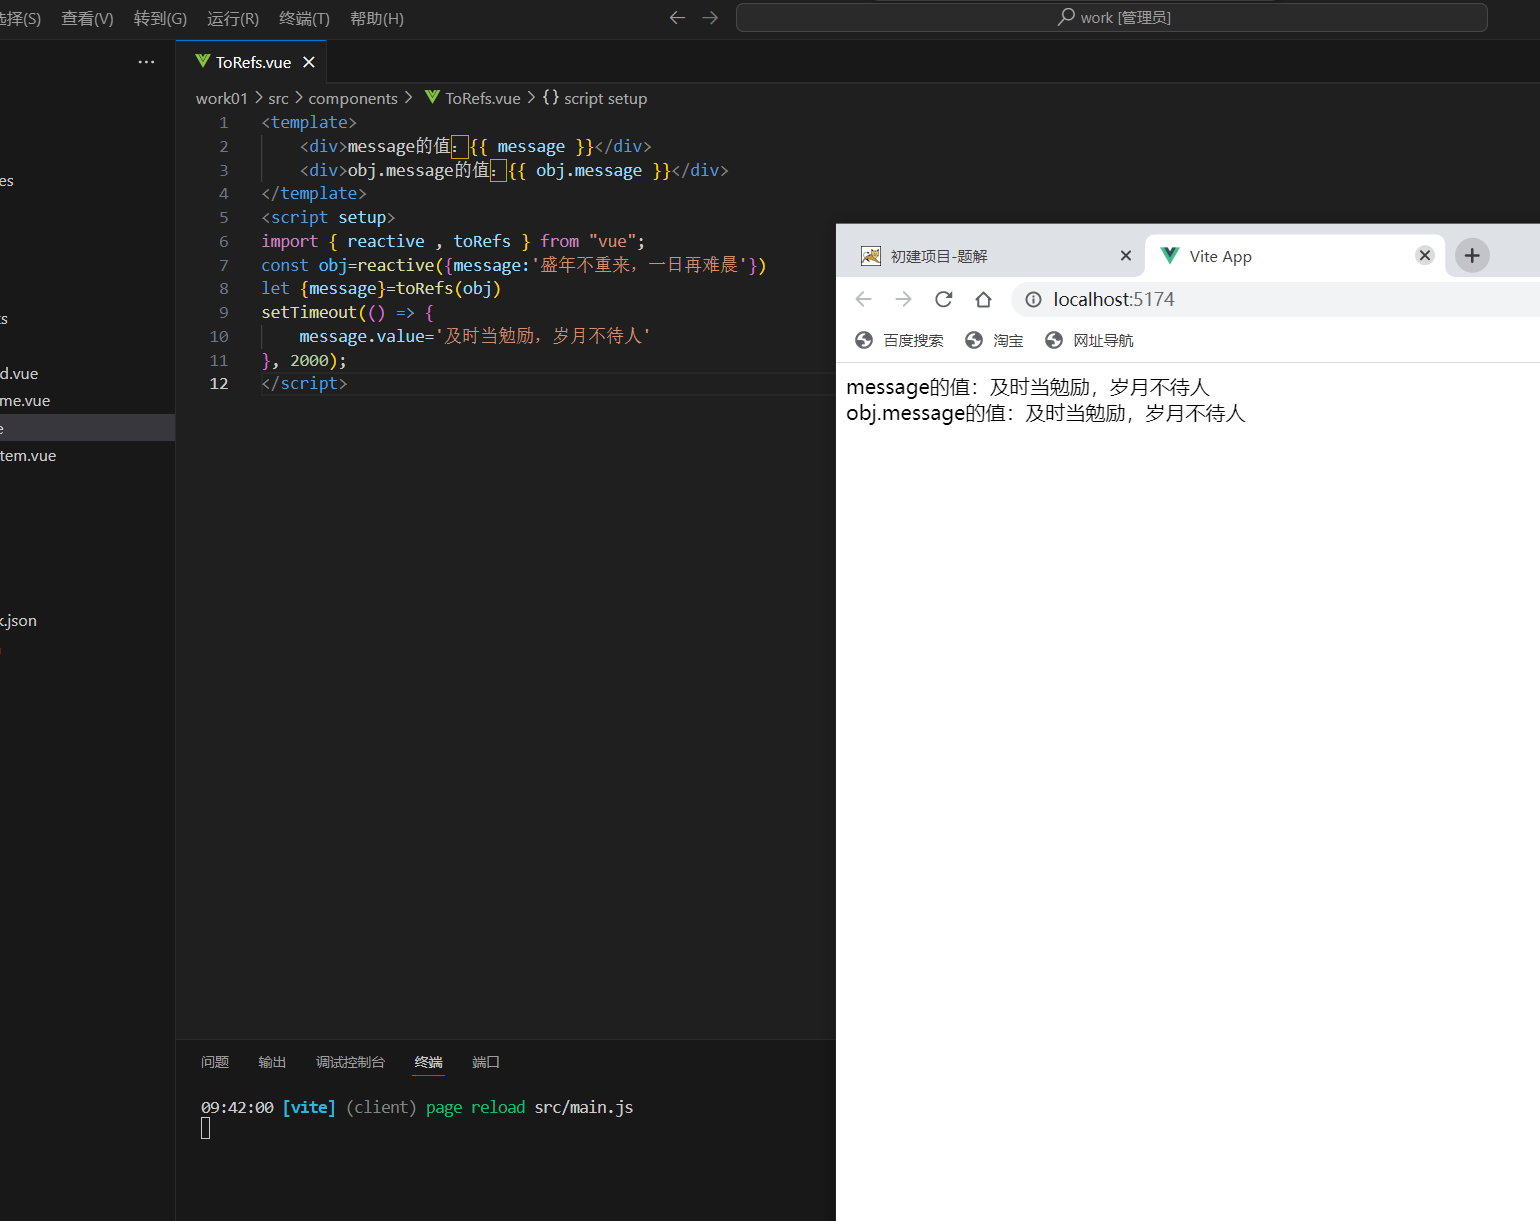The width and height of the screenshot is (1540, 1221).
Task: Click script setup breadcrumb segment
Action: click(x=605, y=98)
